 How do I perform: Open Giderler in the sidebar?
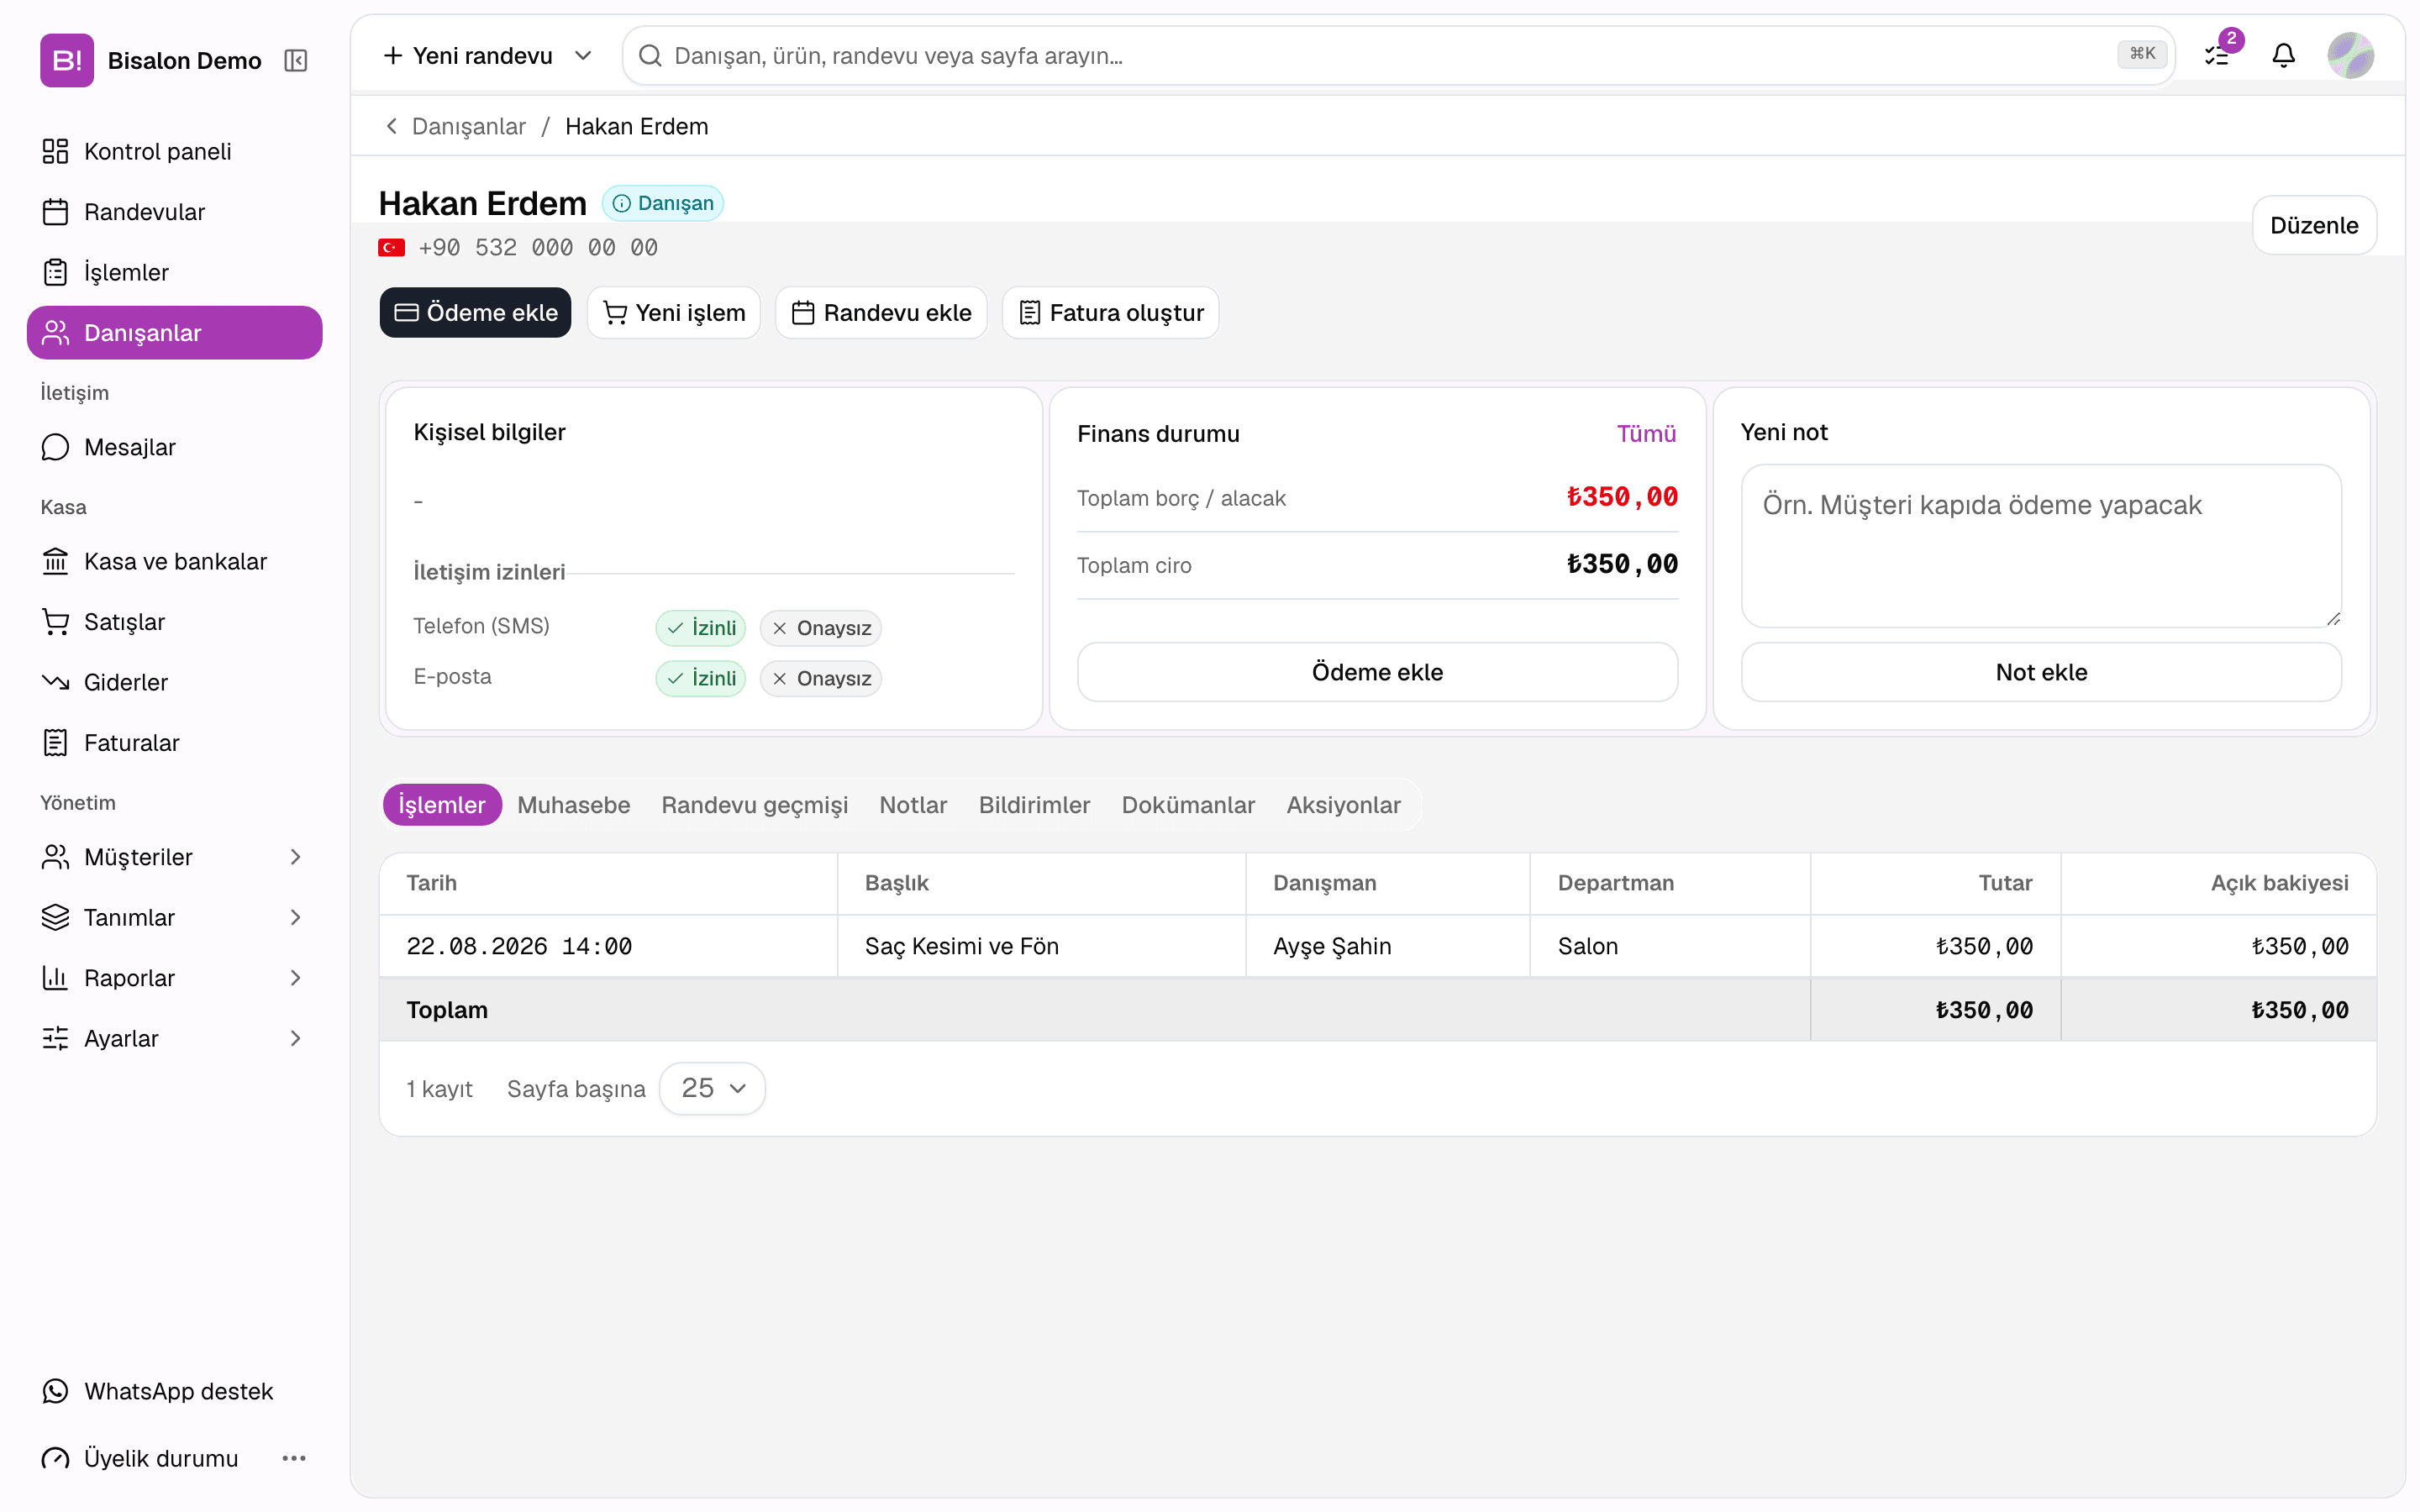pos(175,682)
